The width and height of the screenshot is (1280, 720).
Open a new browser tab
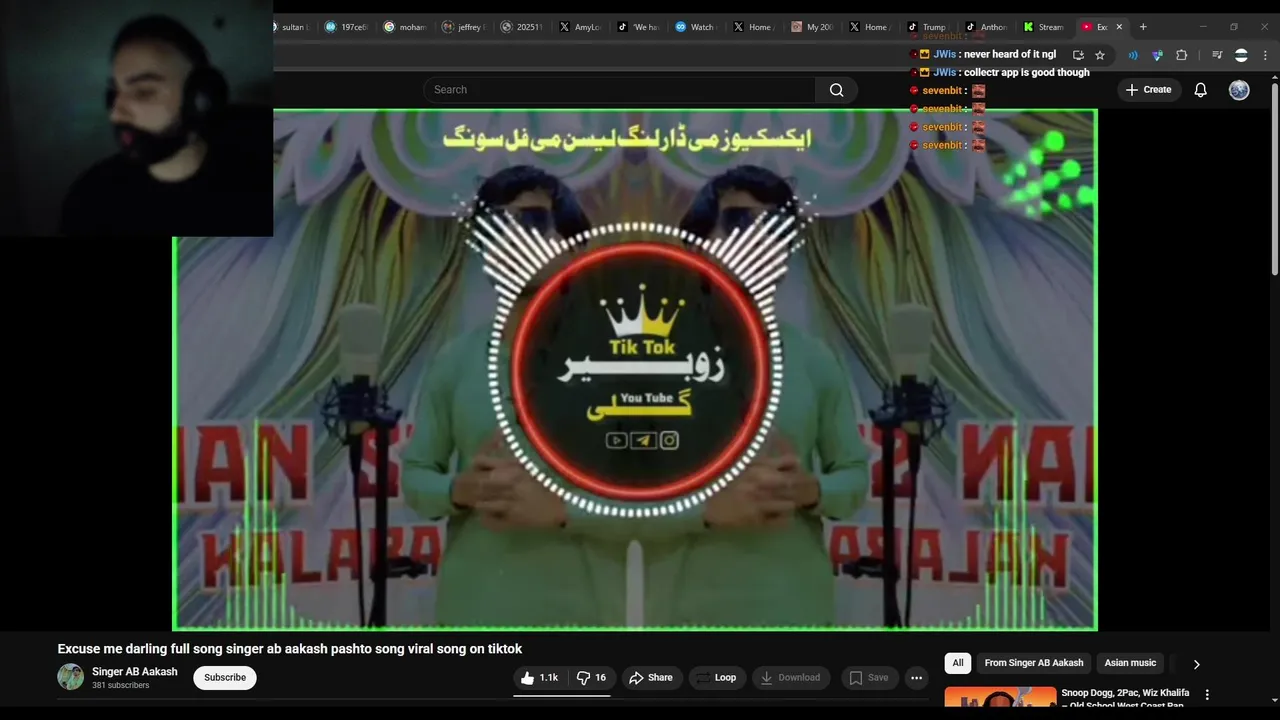pyautogui.click(x=1143, y=27)
